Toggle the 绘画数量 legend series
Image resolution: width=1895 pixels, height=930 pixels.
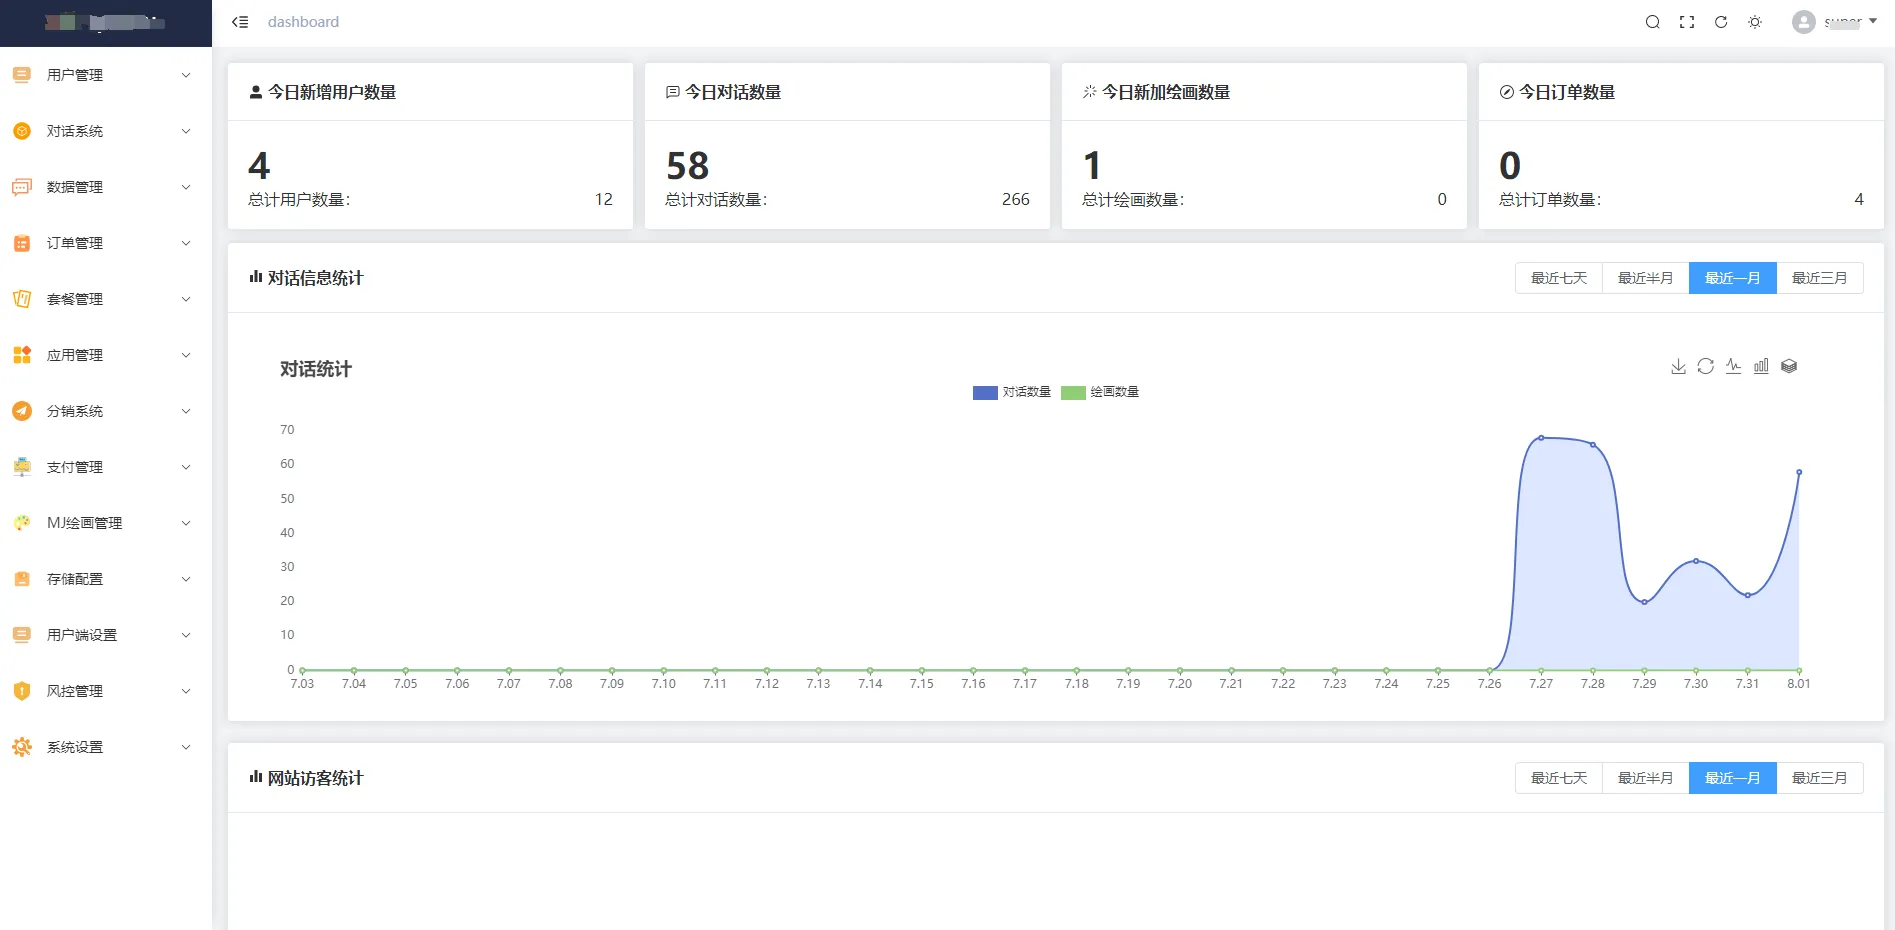tap(1100, 392)
